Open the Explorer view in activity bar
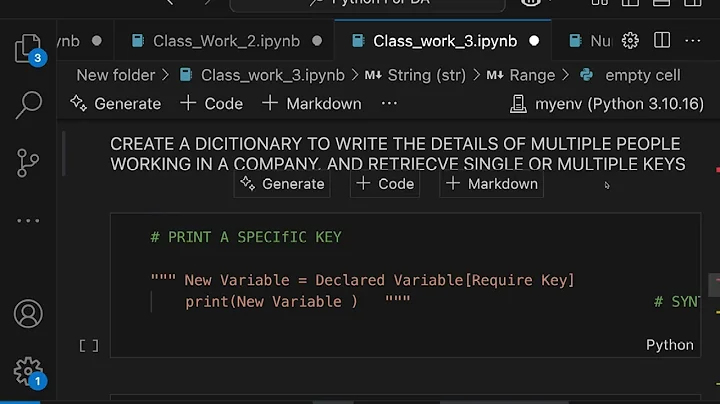Viewport: 720px width, 404px height. [27, 48]
